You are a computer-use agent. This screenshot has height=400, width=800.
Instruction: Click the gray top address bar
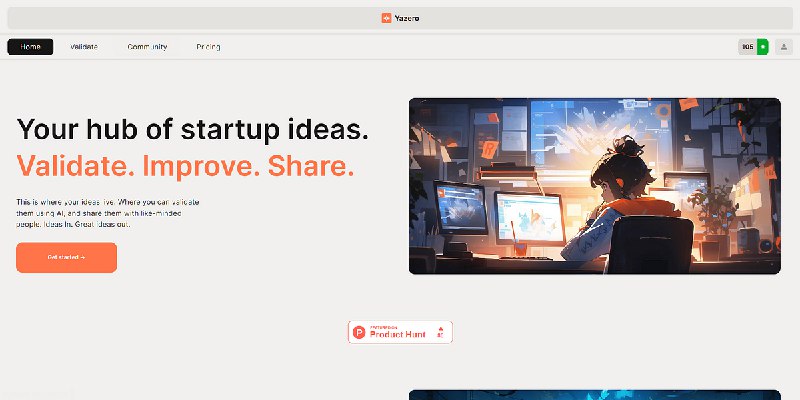pos(400,18)
